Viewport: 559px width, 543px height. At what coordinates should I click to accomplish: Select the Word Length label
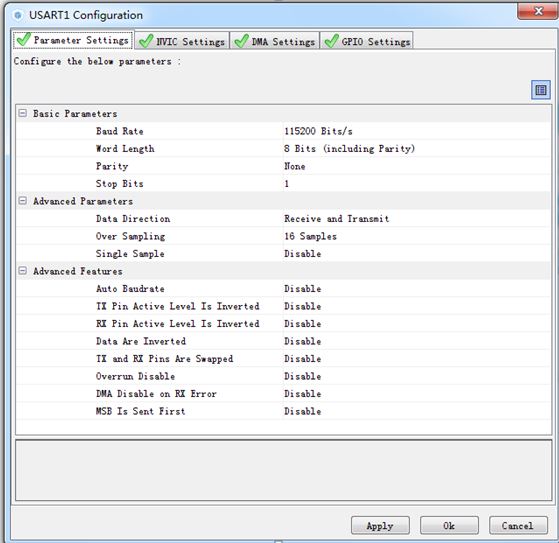[x=125, y=149]
